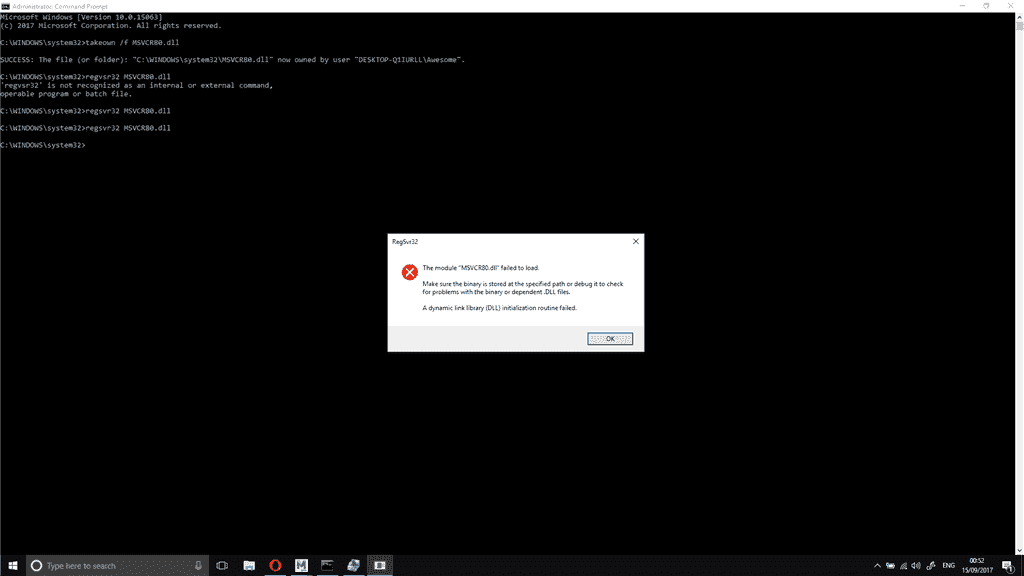
Task: Open the M app icon on taskbar
Action: [x=301, y=566]
